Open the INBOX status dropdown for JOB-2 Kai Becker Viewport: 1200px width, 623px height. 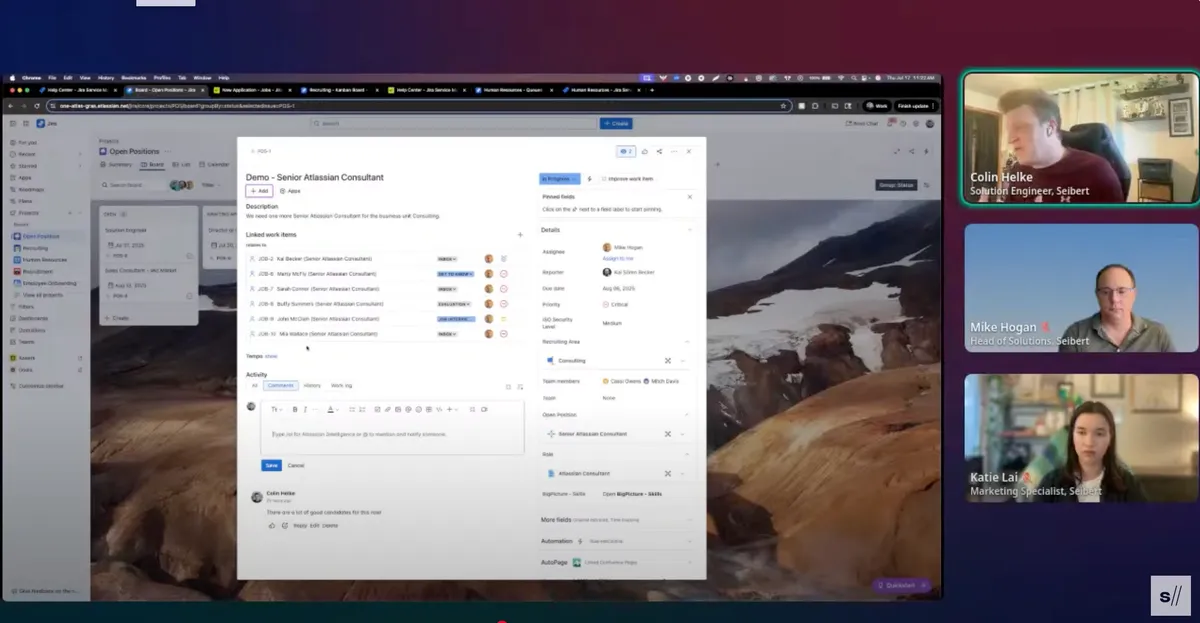click(446, 258)
